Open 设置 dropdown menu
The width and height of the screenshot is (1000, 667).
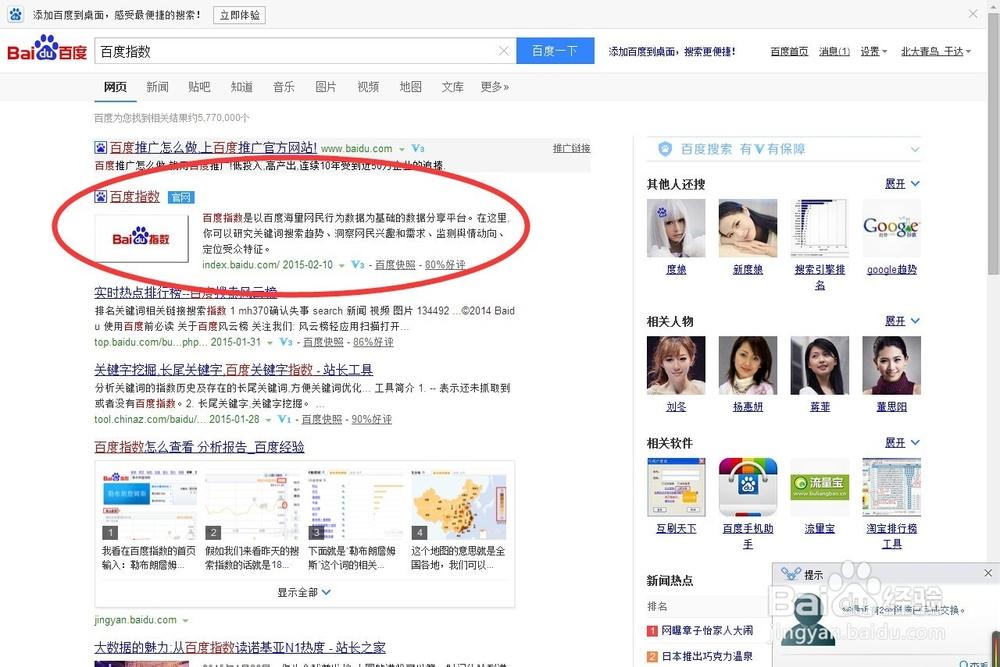pyautogui.click(x=874, y=51)
